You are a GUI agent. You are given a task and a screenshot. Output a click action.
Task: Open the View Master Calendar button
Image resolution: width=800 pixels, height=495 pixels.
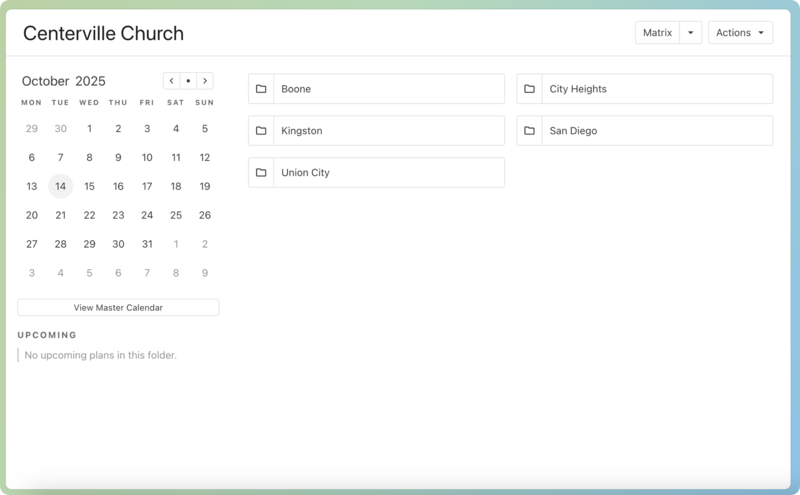point(118,308)
